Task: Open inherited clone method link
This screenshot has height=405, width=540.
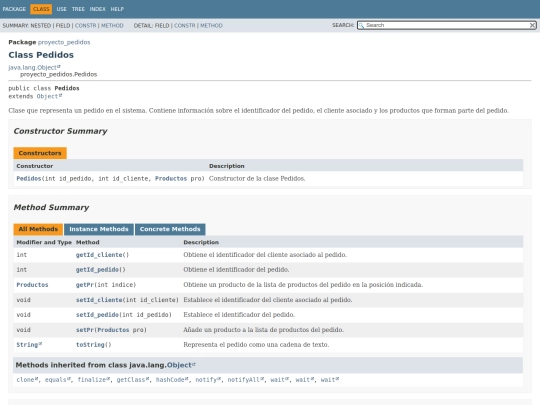Action: pyautogui.click(x=27, y=380)
